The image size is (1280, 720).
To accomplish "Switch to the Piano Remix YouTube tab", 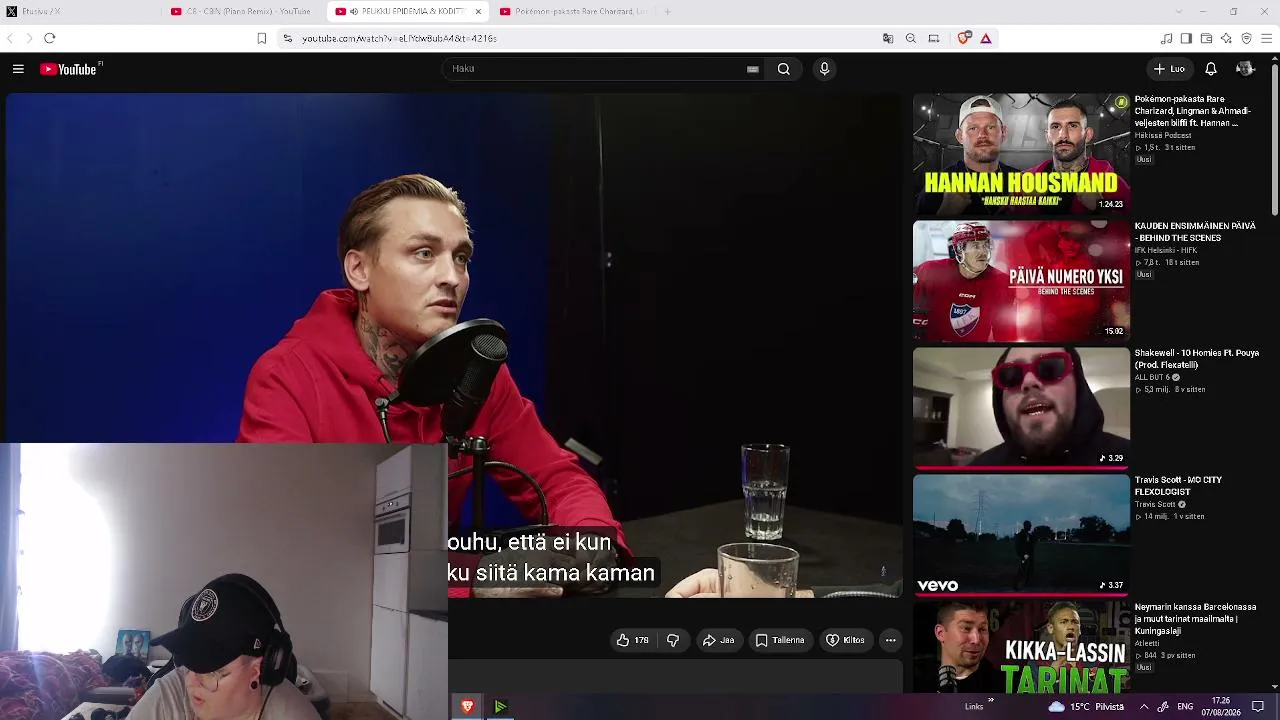I will [x=243, y=12].
